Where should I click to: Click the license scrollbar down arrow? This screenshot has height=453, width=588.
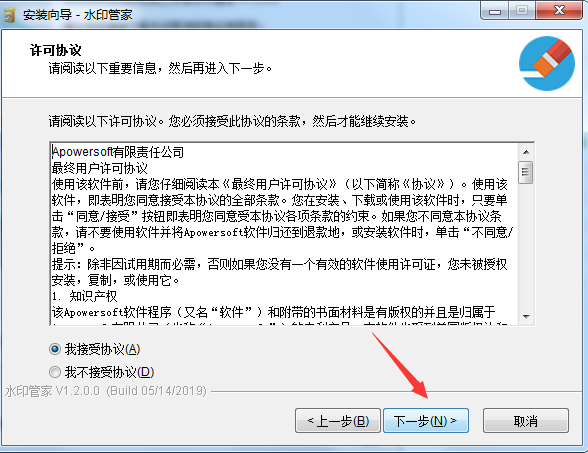[526, 316]
